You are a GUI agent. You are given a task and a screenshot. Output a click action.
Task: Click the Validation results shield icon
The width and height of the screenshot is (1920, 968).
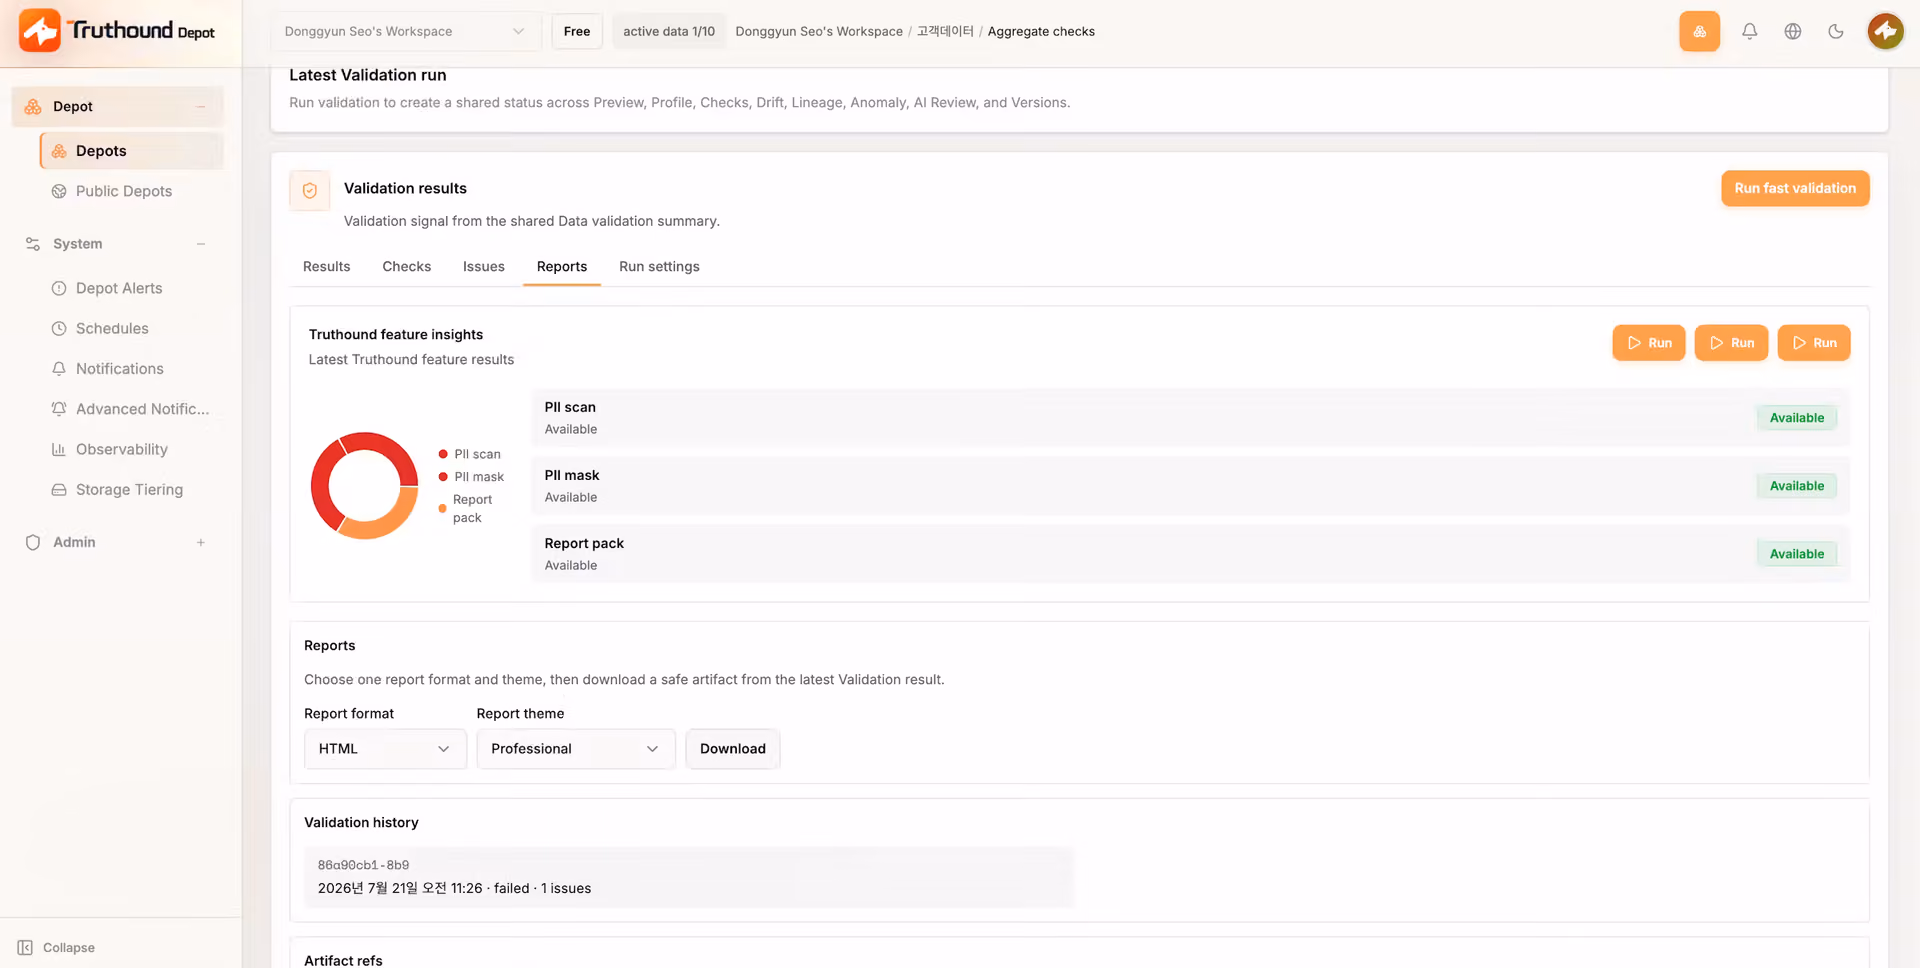click(x=310, y=190)
